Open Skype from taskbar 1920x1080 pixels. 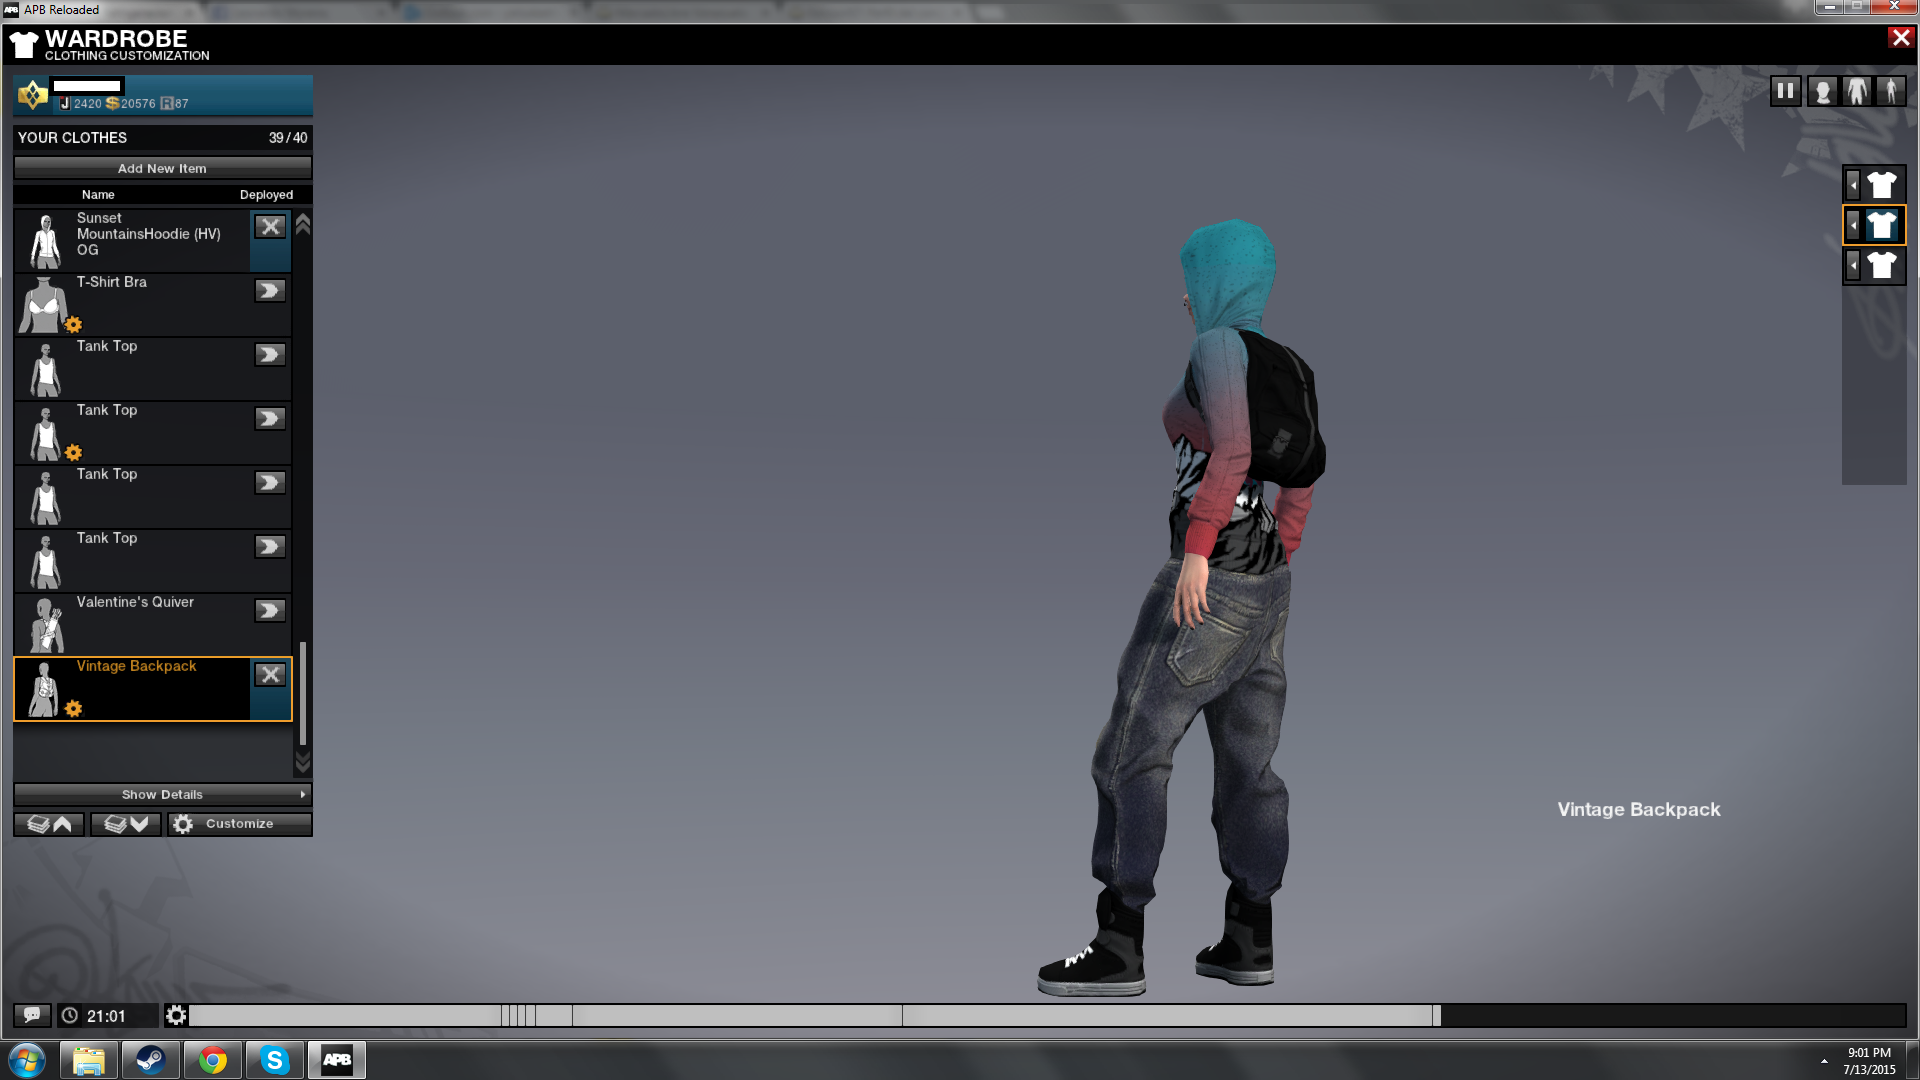274,1060
